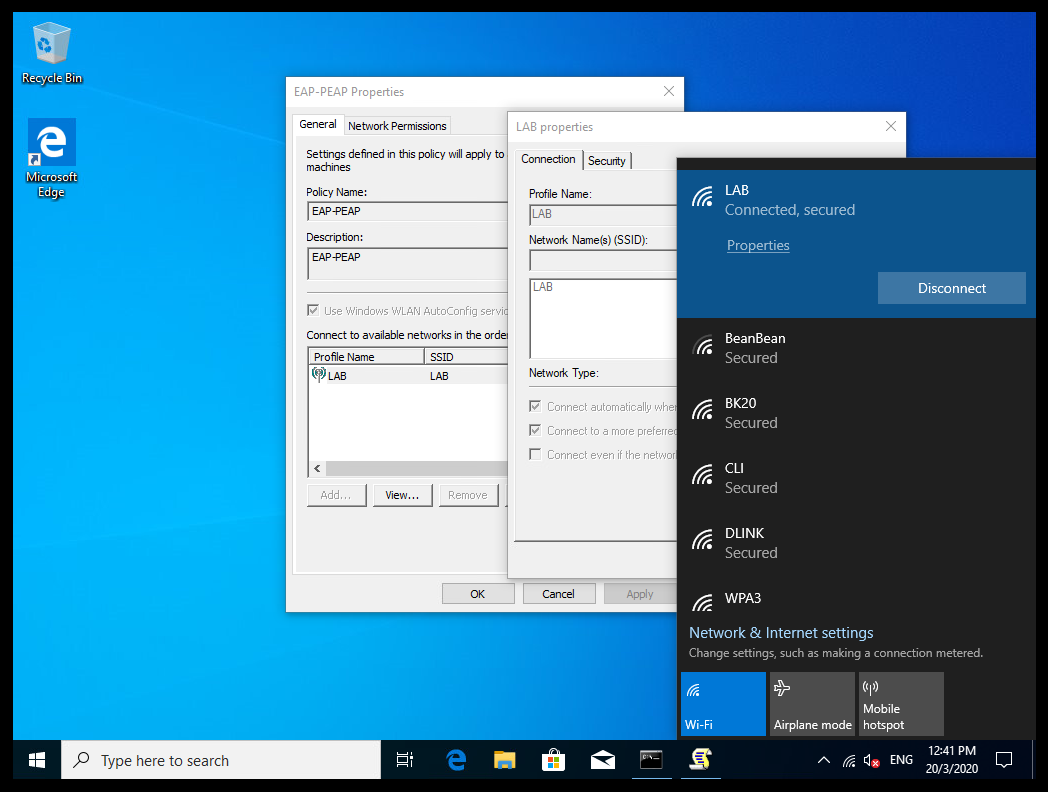Click the Network Name SSID input field
The height and width of the screenshot is (792, 1048).
click(x=603, y=260)
